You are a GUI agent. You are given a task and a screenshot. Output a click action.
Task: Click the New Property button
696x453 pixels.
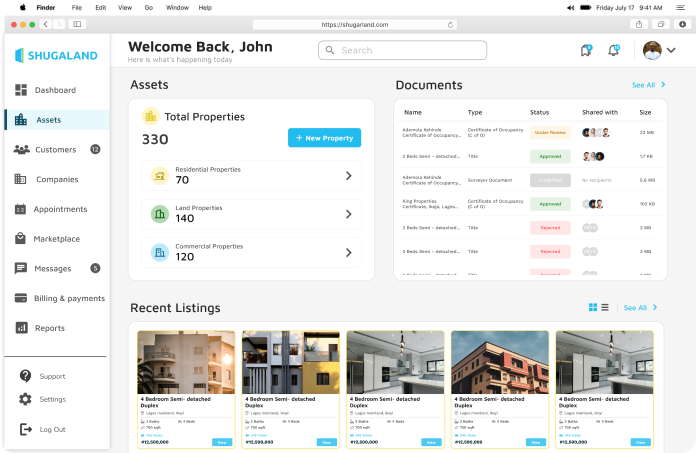click(x=324, y=138)
